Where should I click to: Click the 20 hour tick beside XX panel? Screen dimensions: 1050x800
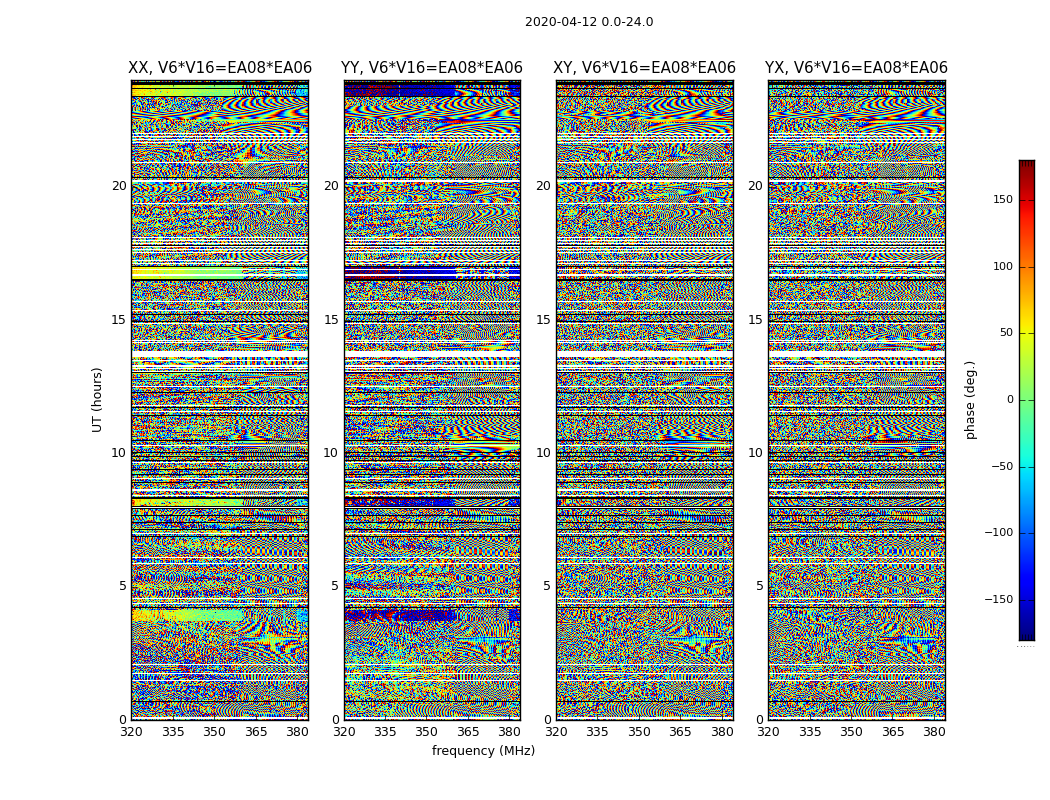119,186
